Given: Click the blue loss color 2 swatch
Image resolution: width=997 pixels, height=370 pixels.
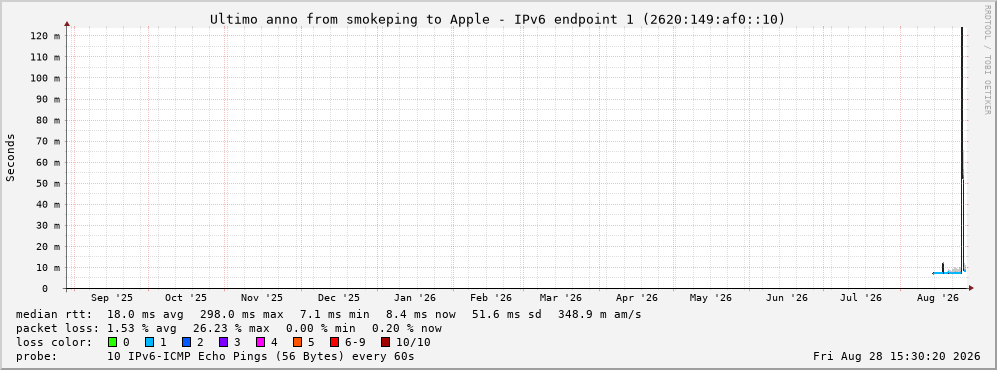Looking at the screenshot, I should tap(186, 343).
